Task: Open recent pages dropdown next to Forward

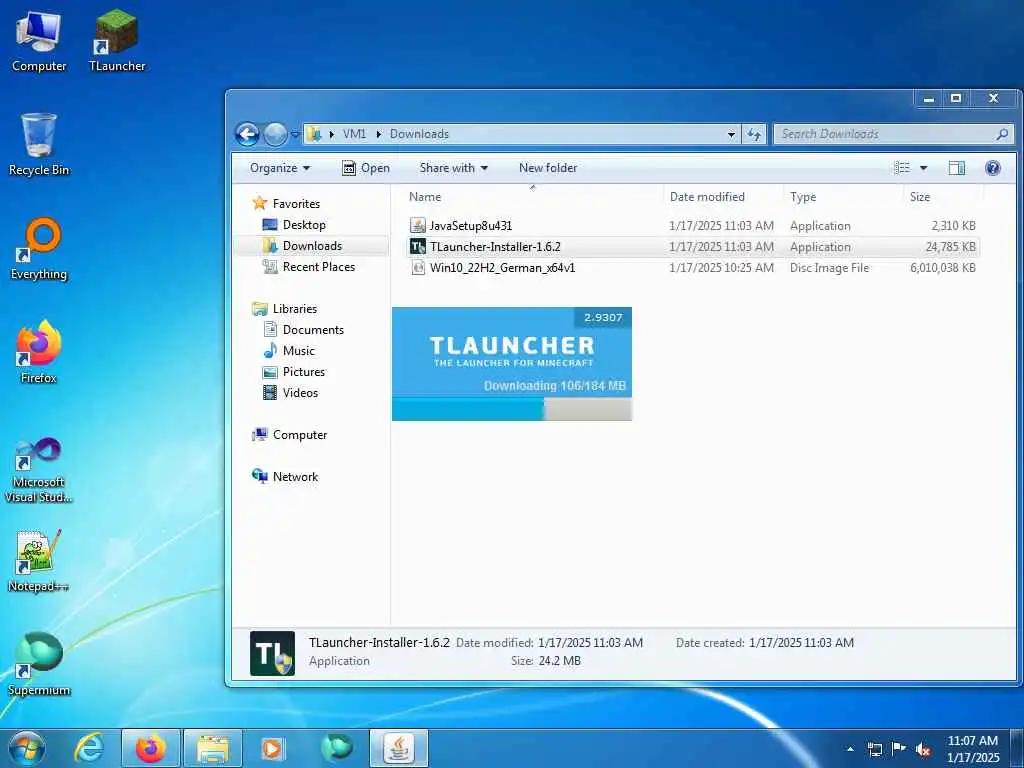Action: pyautogui.click(x=295, y=135)
